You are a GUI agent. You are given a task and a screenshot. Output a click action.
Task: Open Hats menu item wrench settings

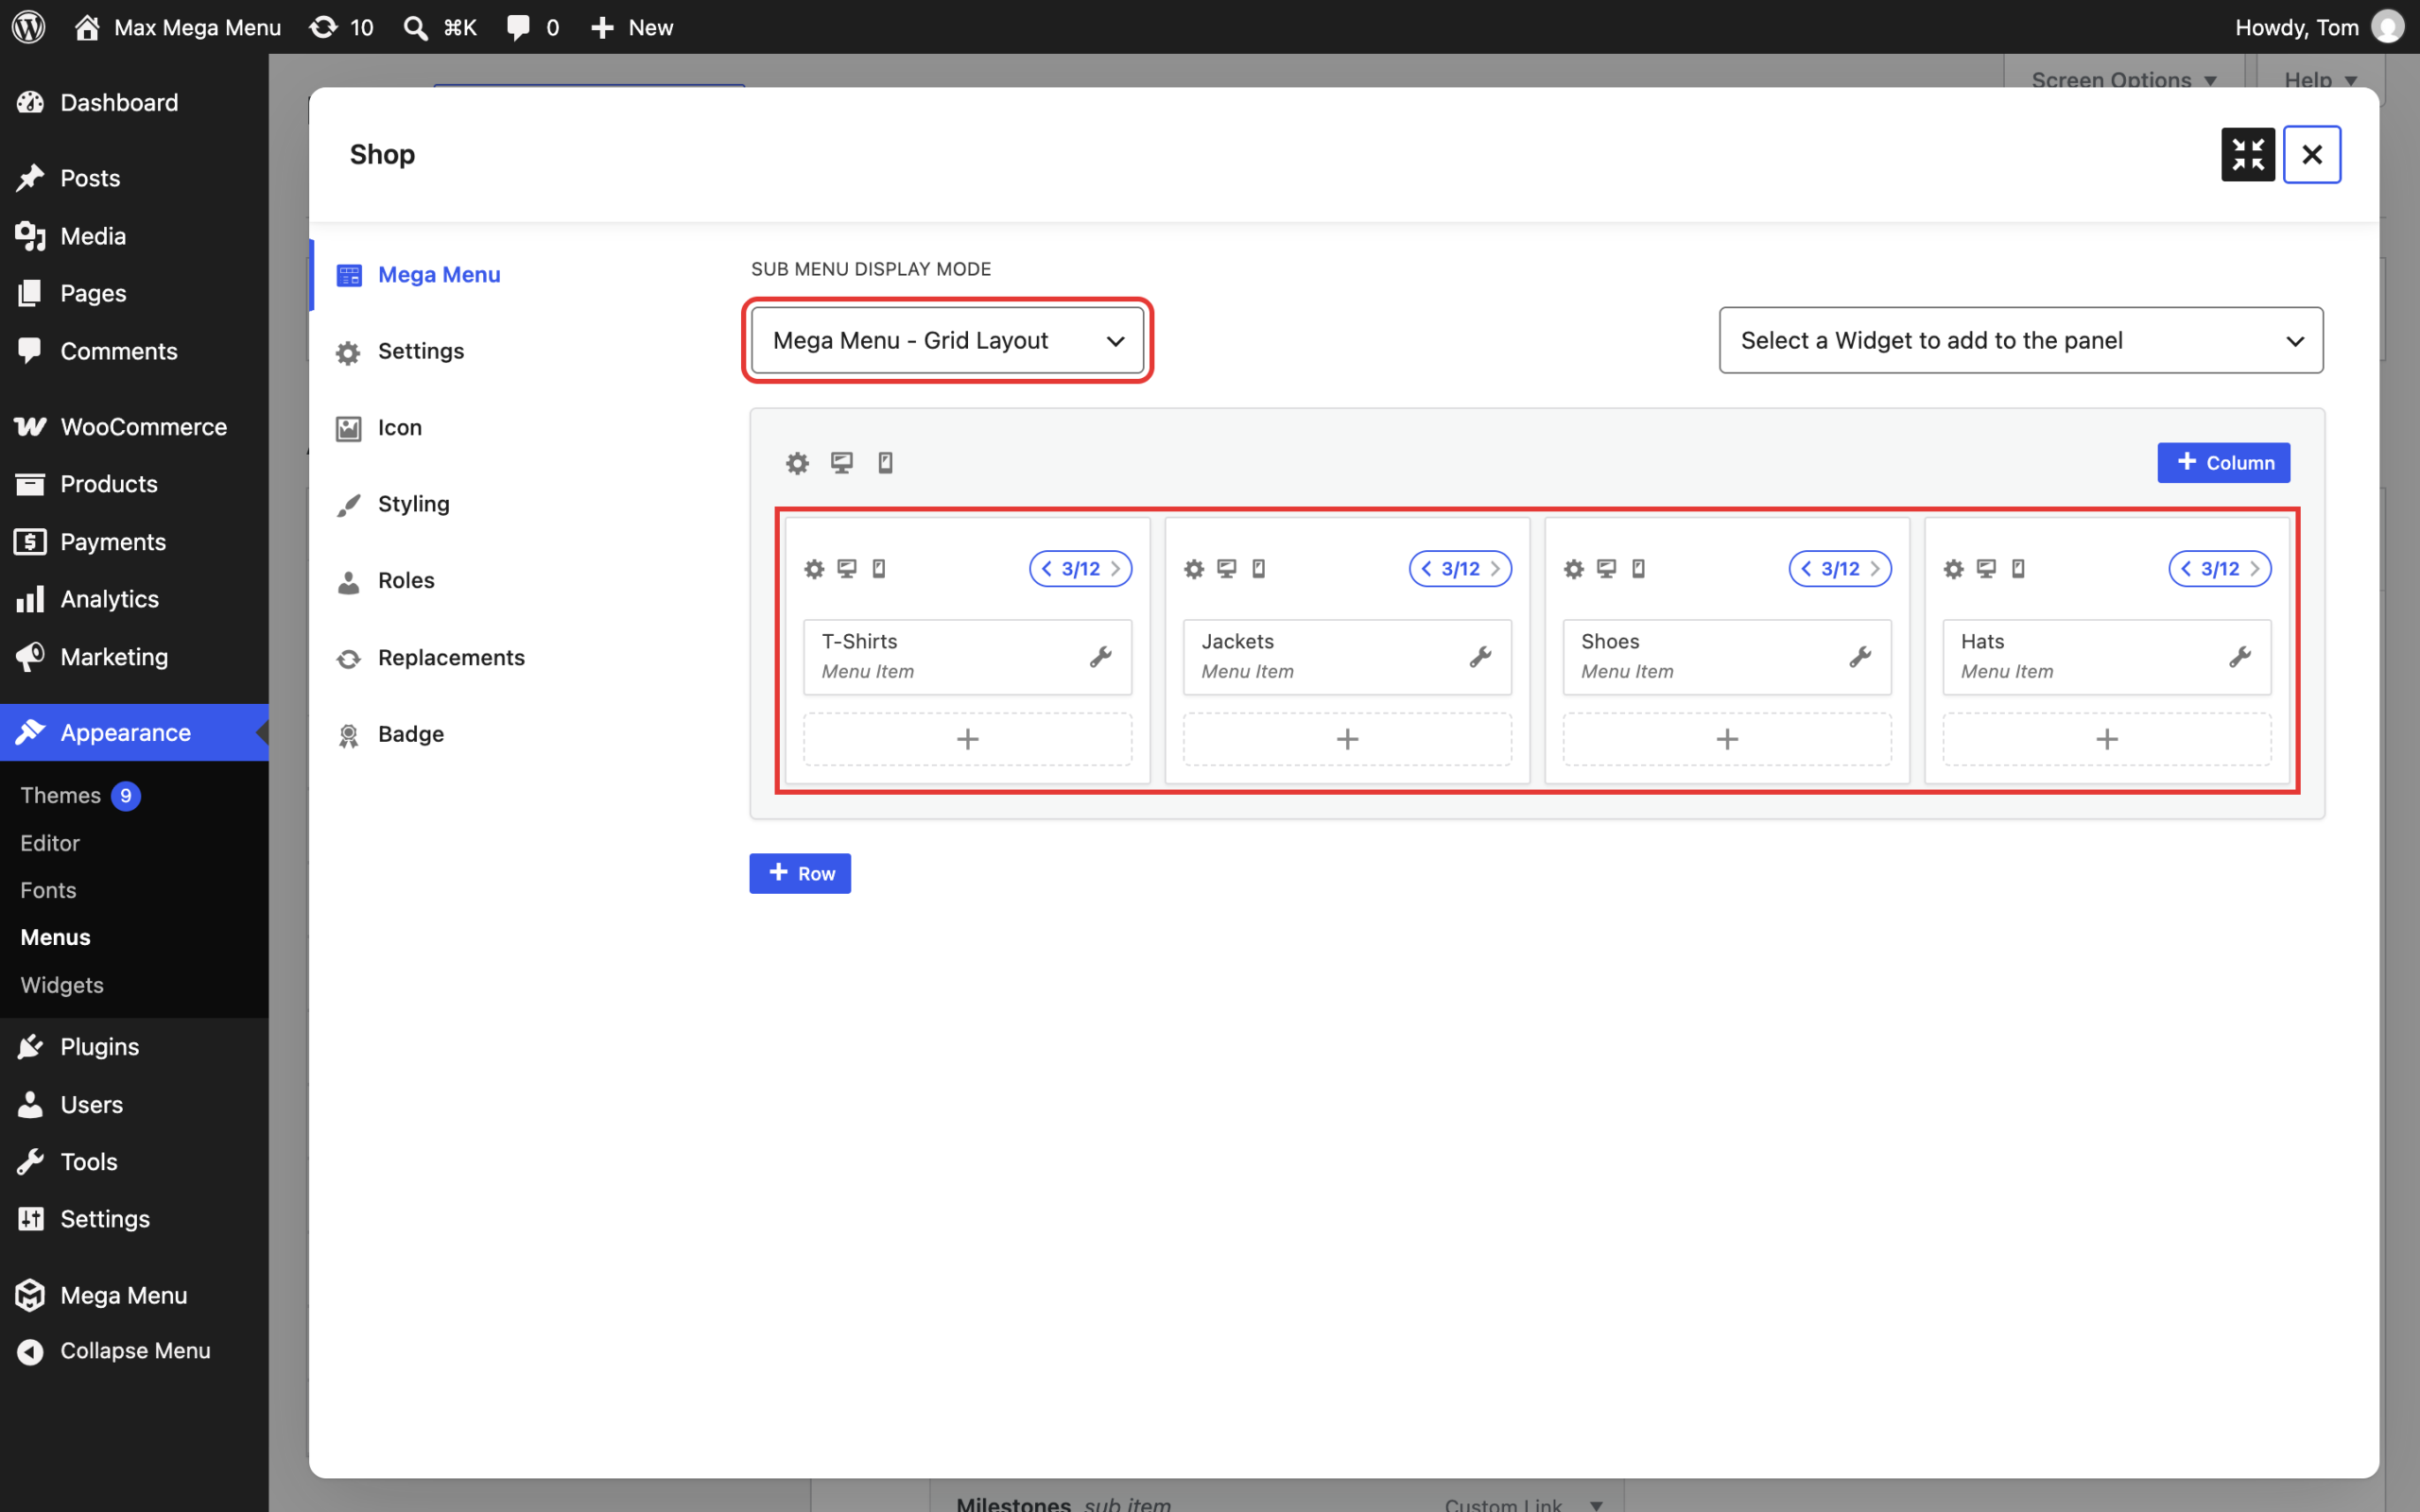click(x=2240, y=657)
